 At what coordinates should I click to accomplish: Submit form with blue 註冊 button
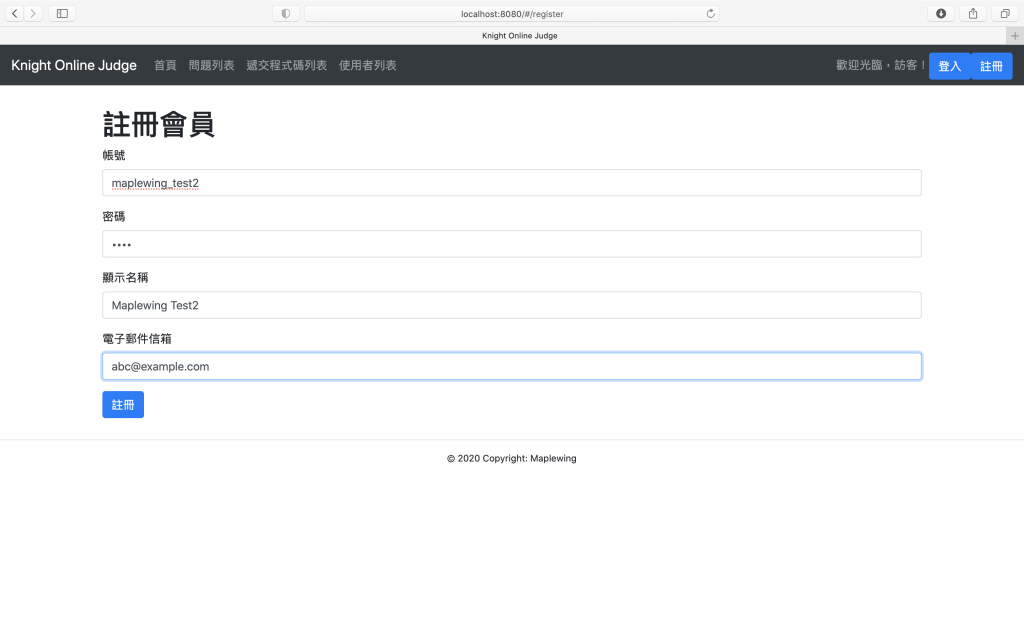coord(123,405)
